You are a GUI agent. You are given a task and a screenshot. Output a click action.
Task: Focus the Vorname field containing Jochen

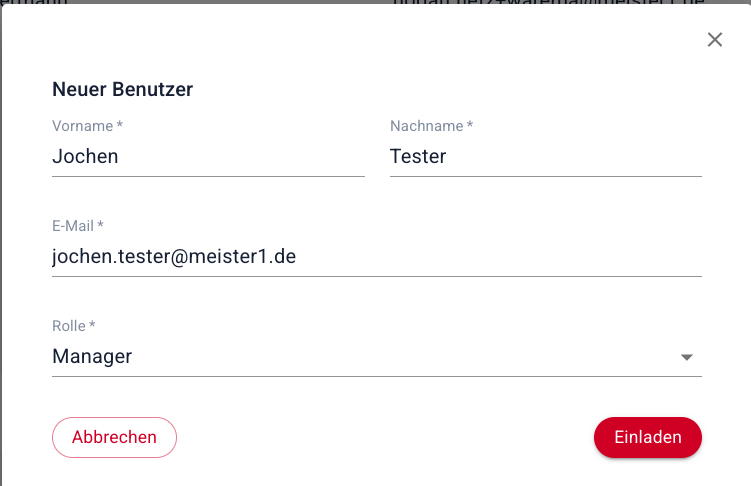(x=208, y=156)
